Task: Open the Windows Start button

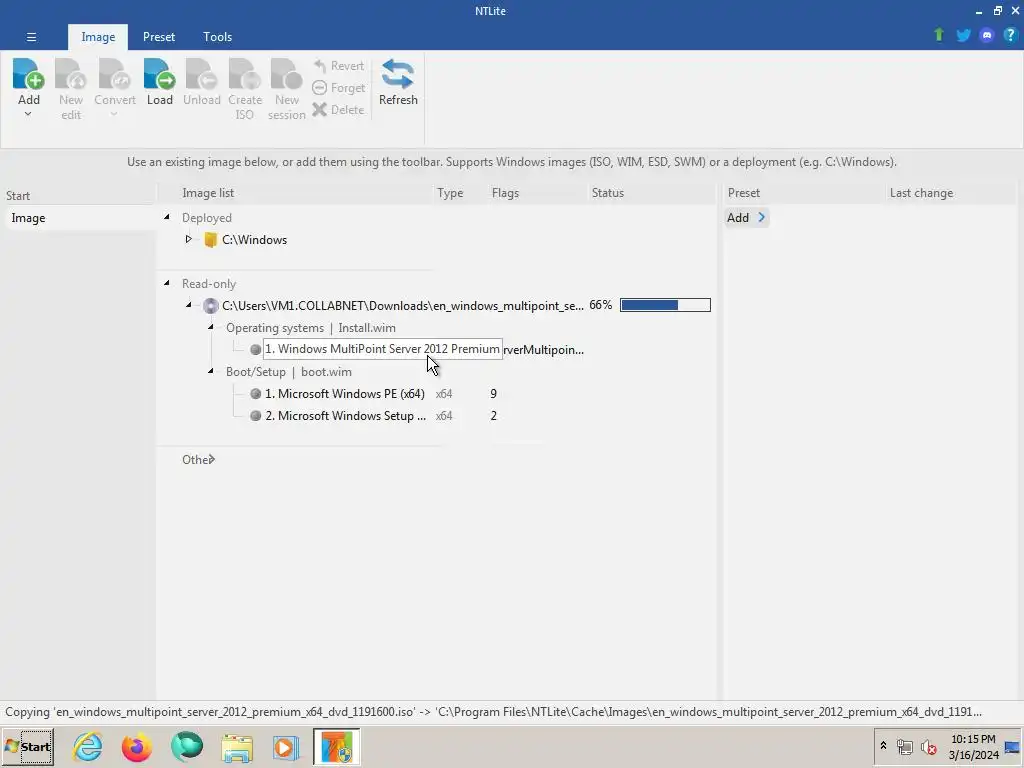Action: (28, 747)
